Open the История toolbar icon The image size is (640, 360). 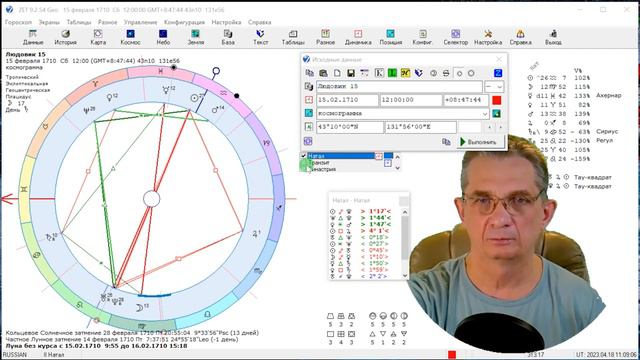(x=65, y=37)
